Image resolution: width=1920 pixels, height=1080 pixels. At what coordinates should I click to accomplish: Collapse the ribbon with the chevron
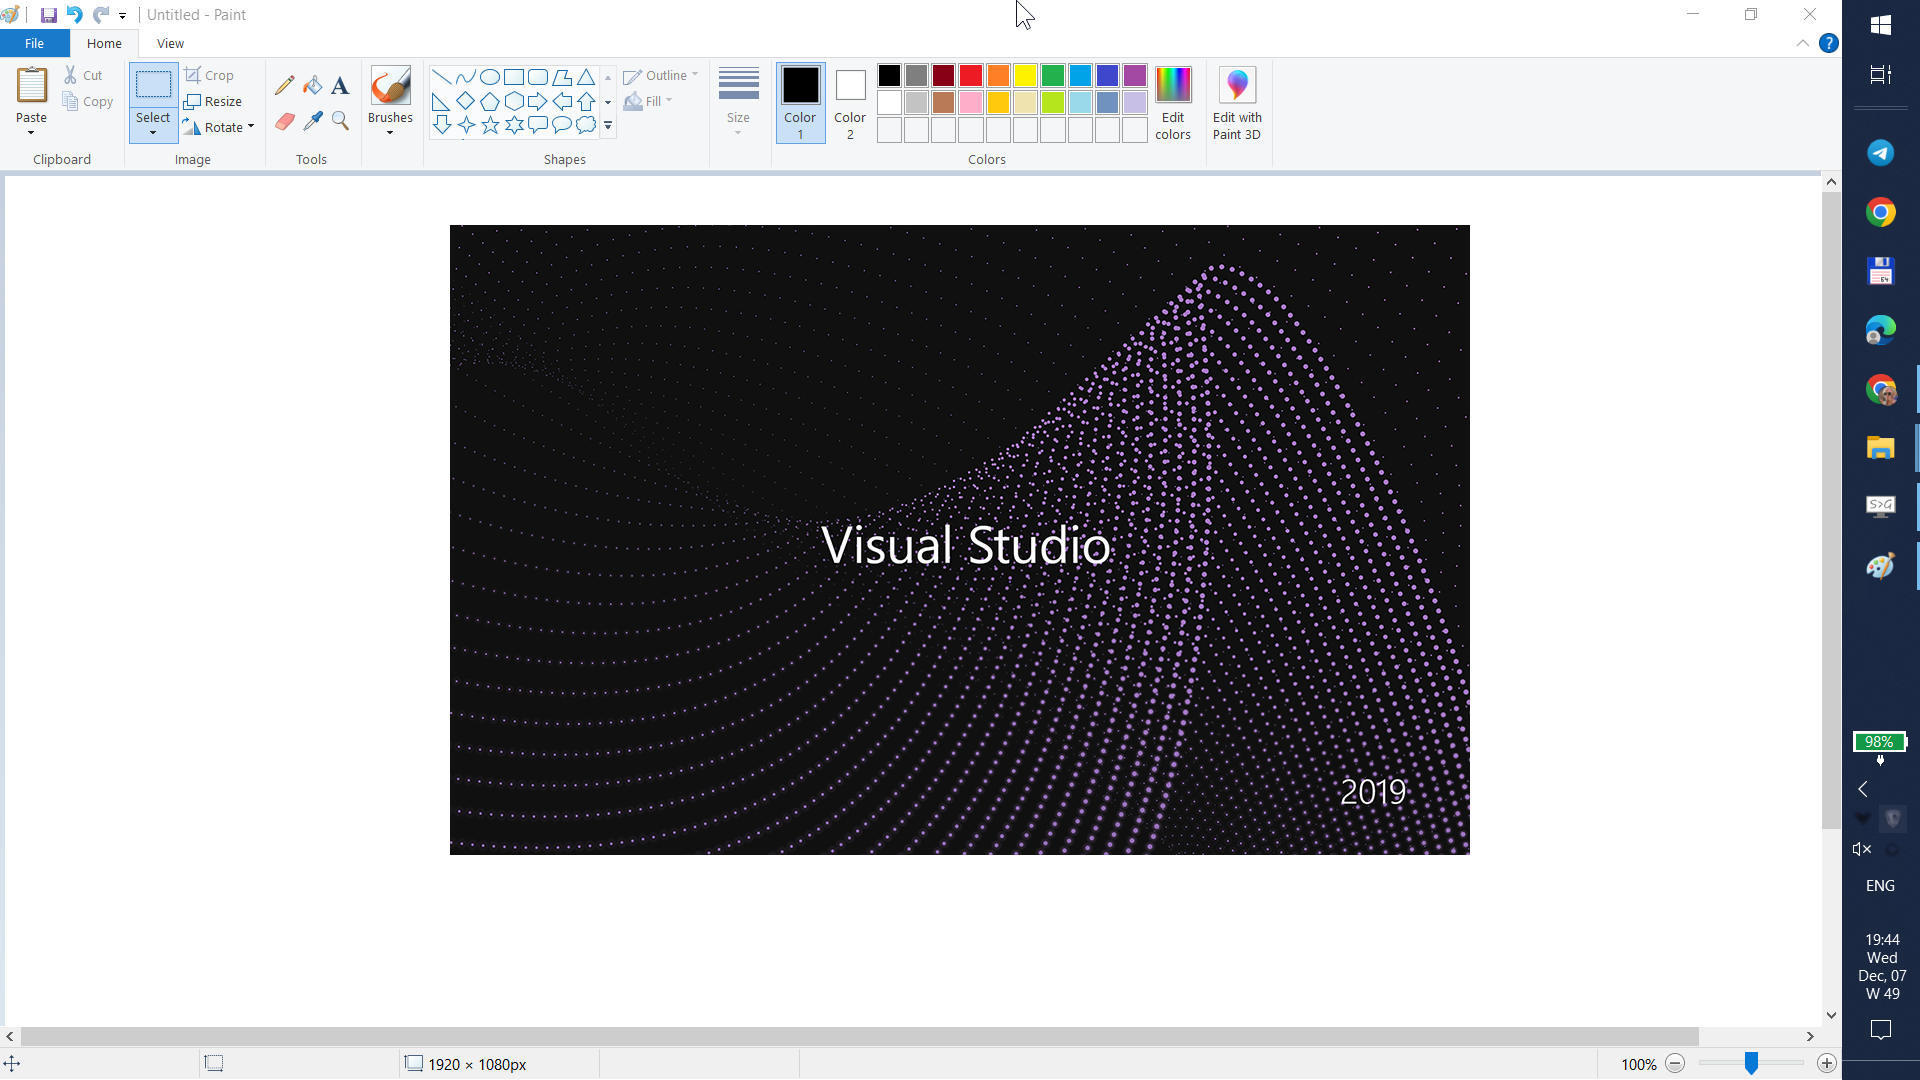click(x=1802, y=43)
